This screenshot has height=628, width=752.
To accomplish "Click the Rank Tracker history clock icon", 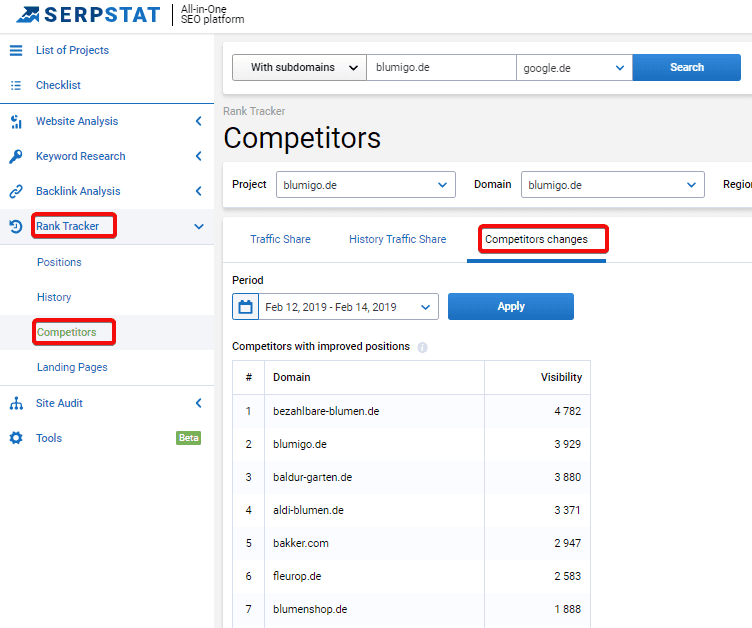I will [16, 226].
